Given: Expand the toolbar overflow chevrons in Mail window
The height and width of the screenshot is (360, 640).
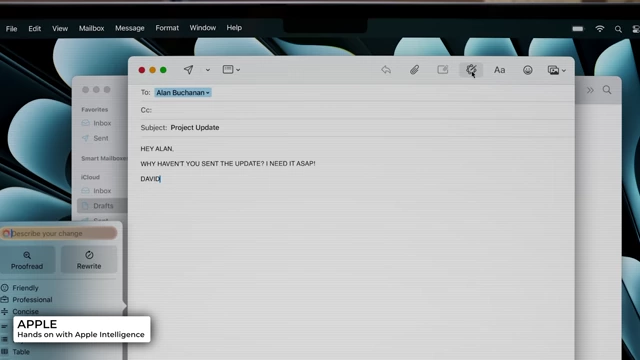Looking at the screenshot, I should (x=590, y=90).
